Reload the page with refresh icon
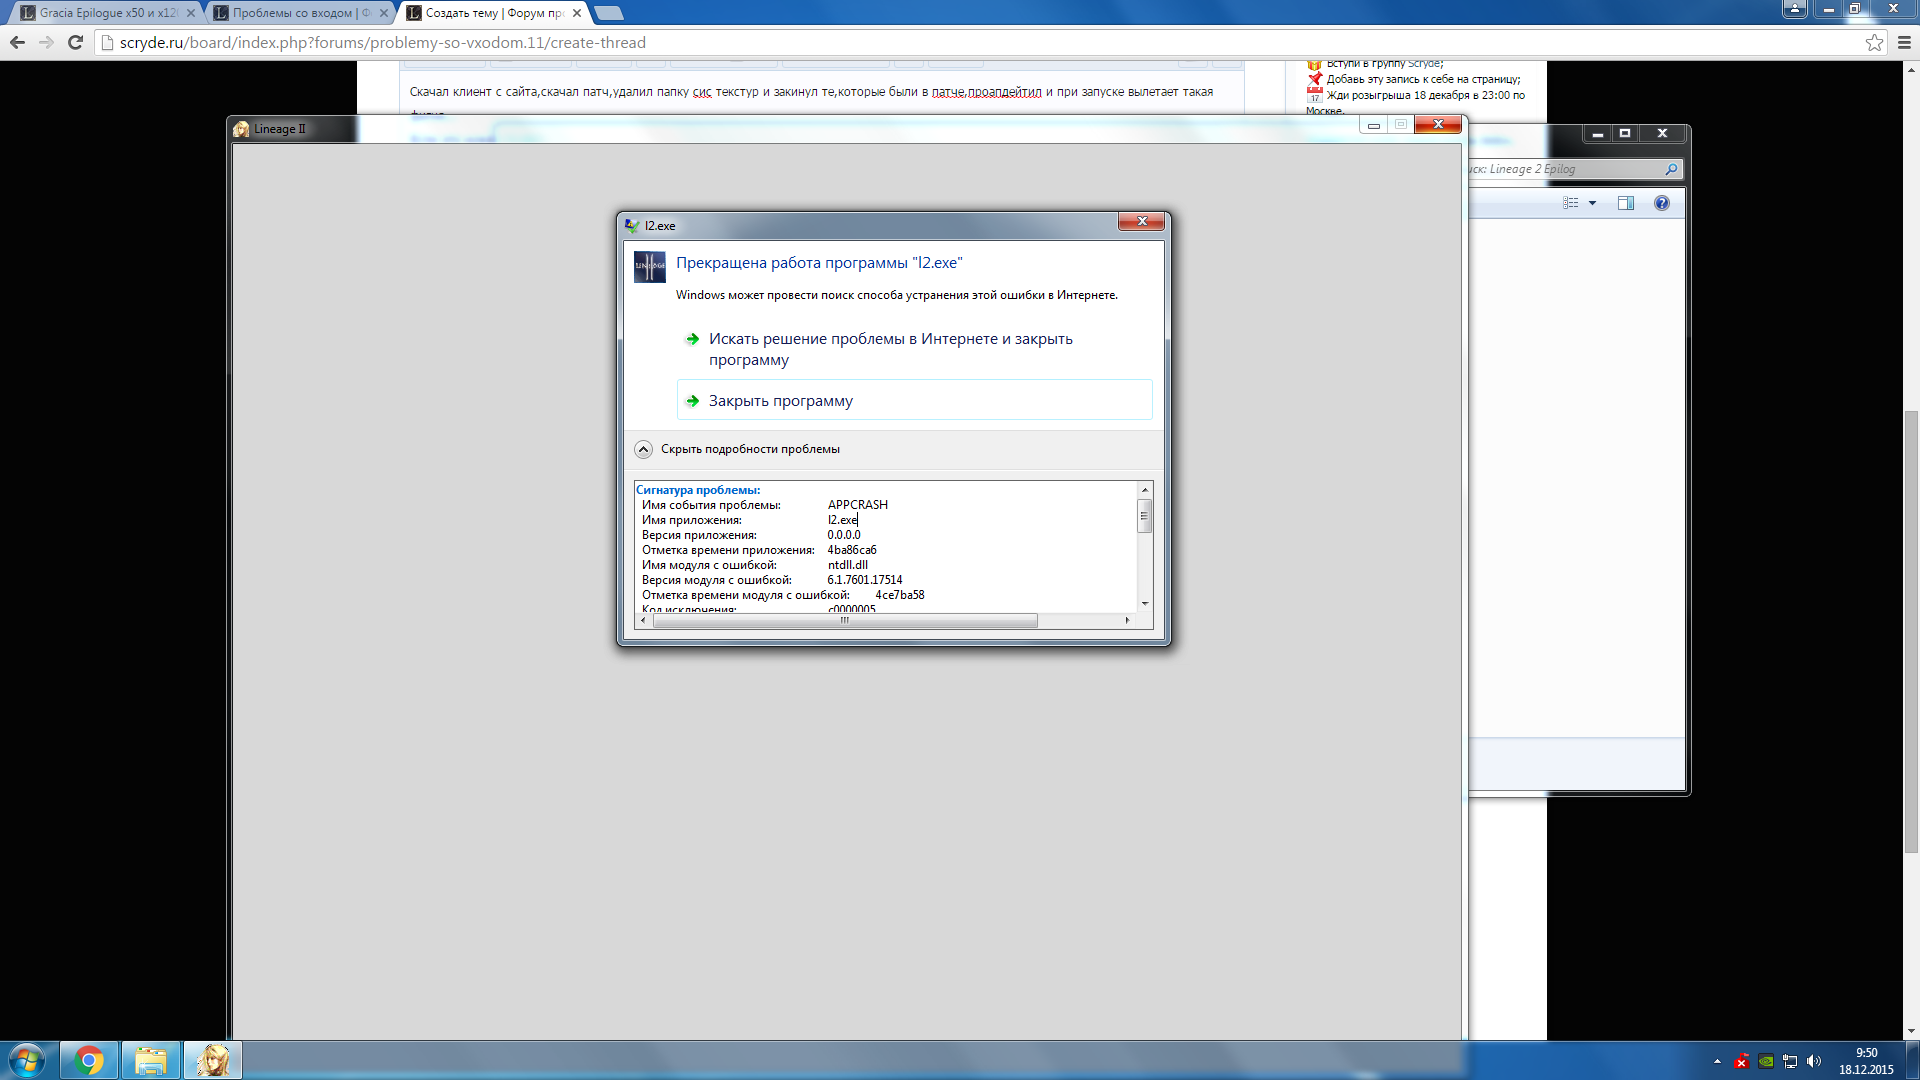This screenshot has height=1080, width=1920. point(75,42)
